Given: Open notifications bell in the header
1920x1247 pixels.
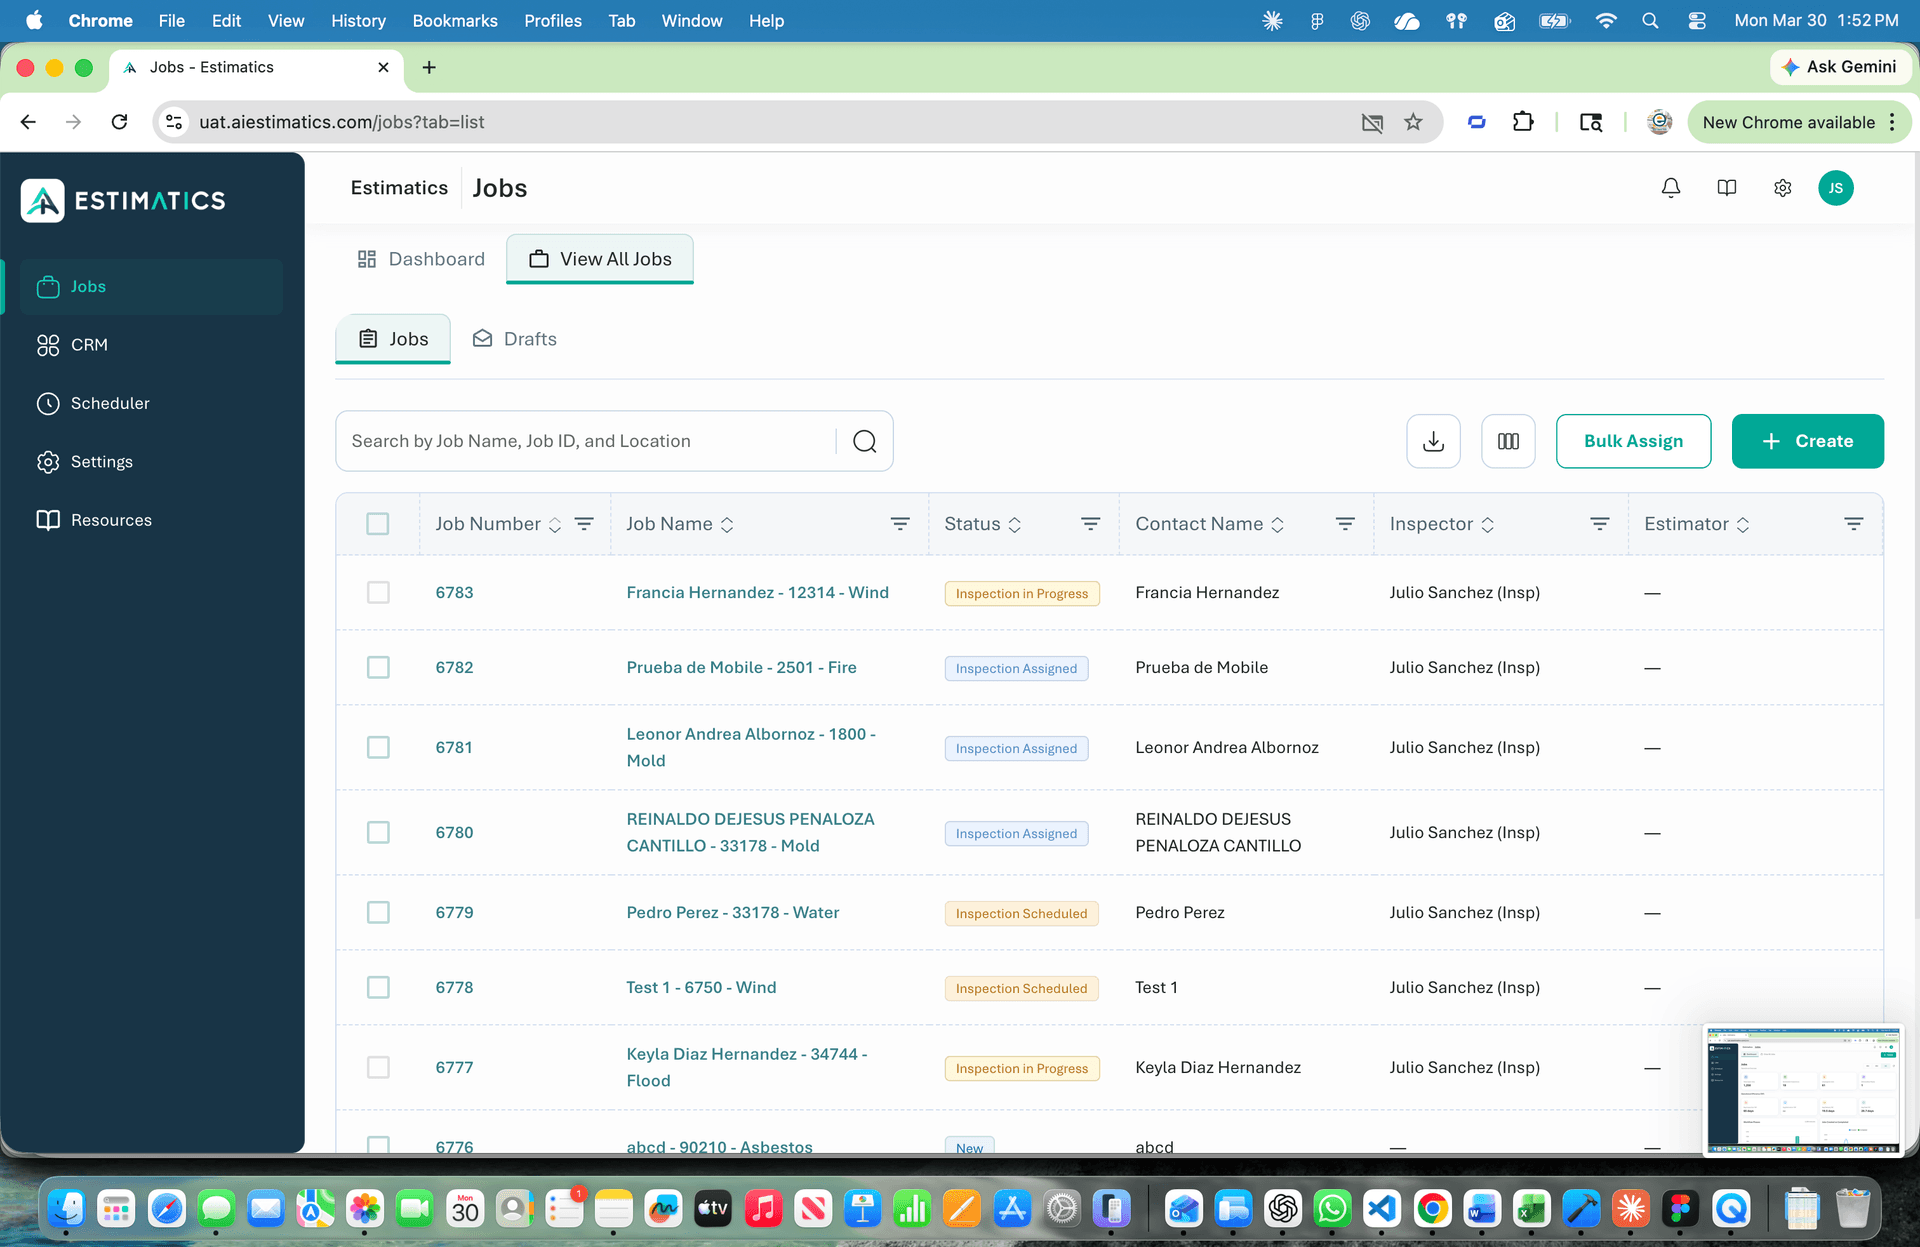Looking at the screenshot, I should point(1670,188).
